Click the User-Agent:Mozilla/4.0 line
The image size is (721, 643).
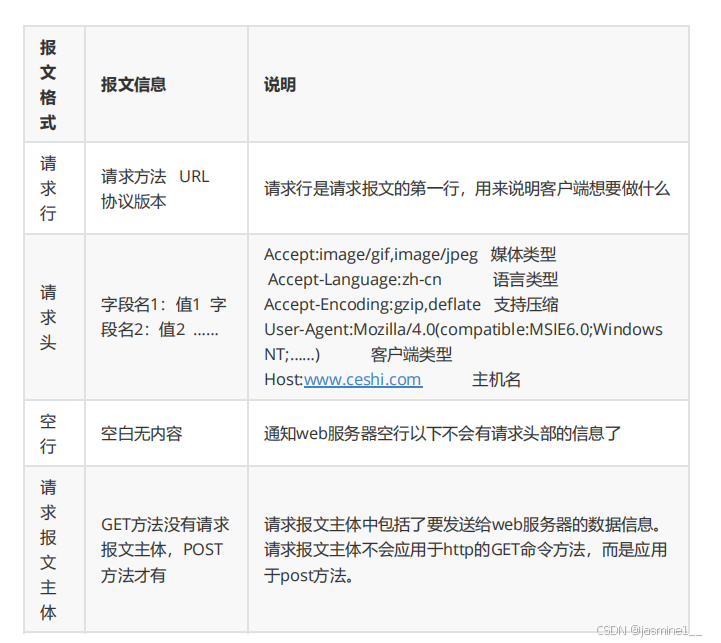click(463, 329)
